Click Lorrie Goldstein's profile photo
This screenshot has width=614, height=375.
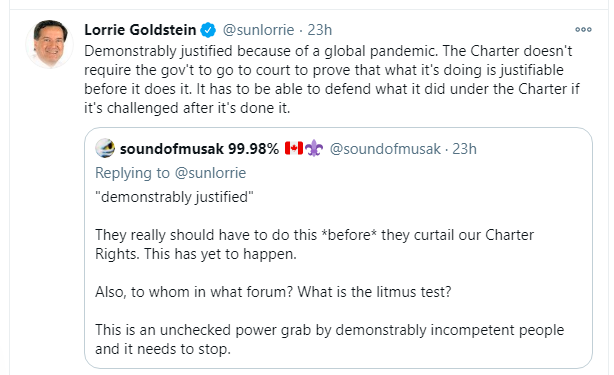(x=49, y=44)
